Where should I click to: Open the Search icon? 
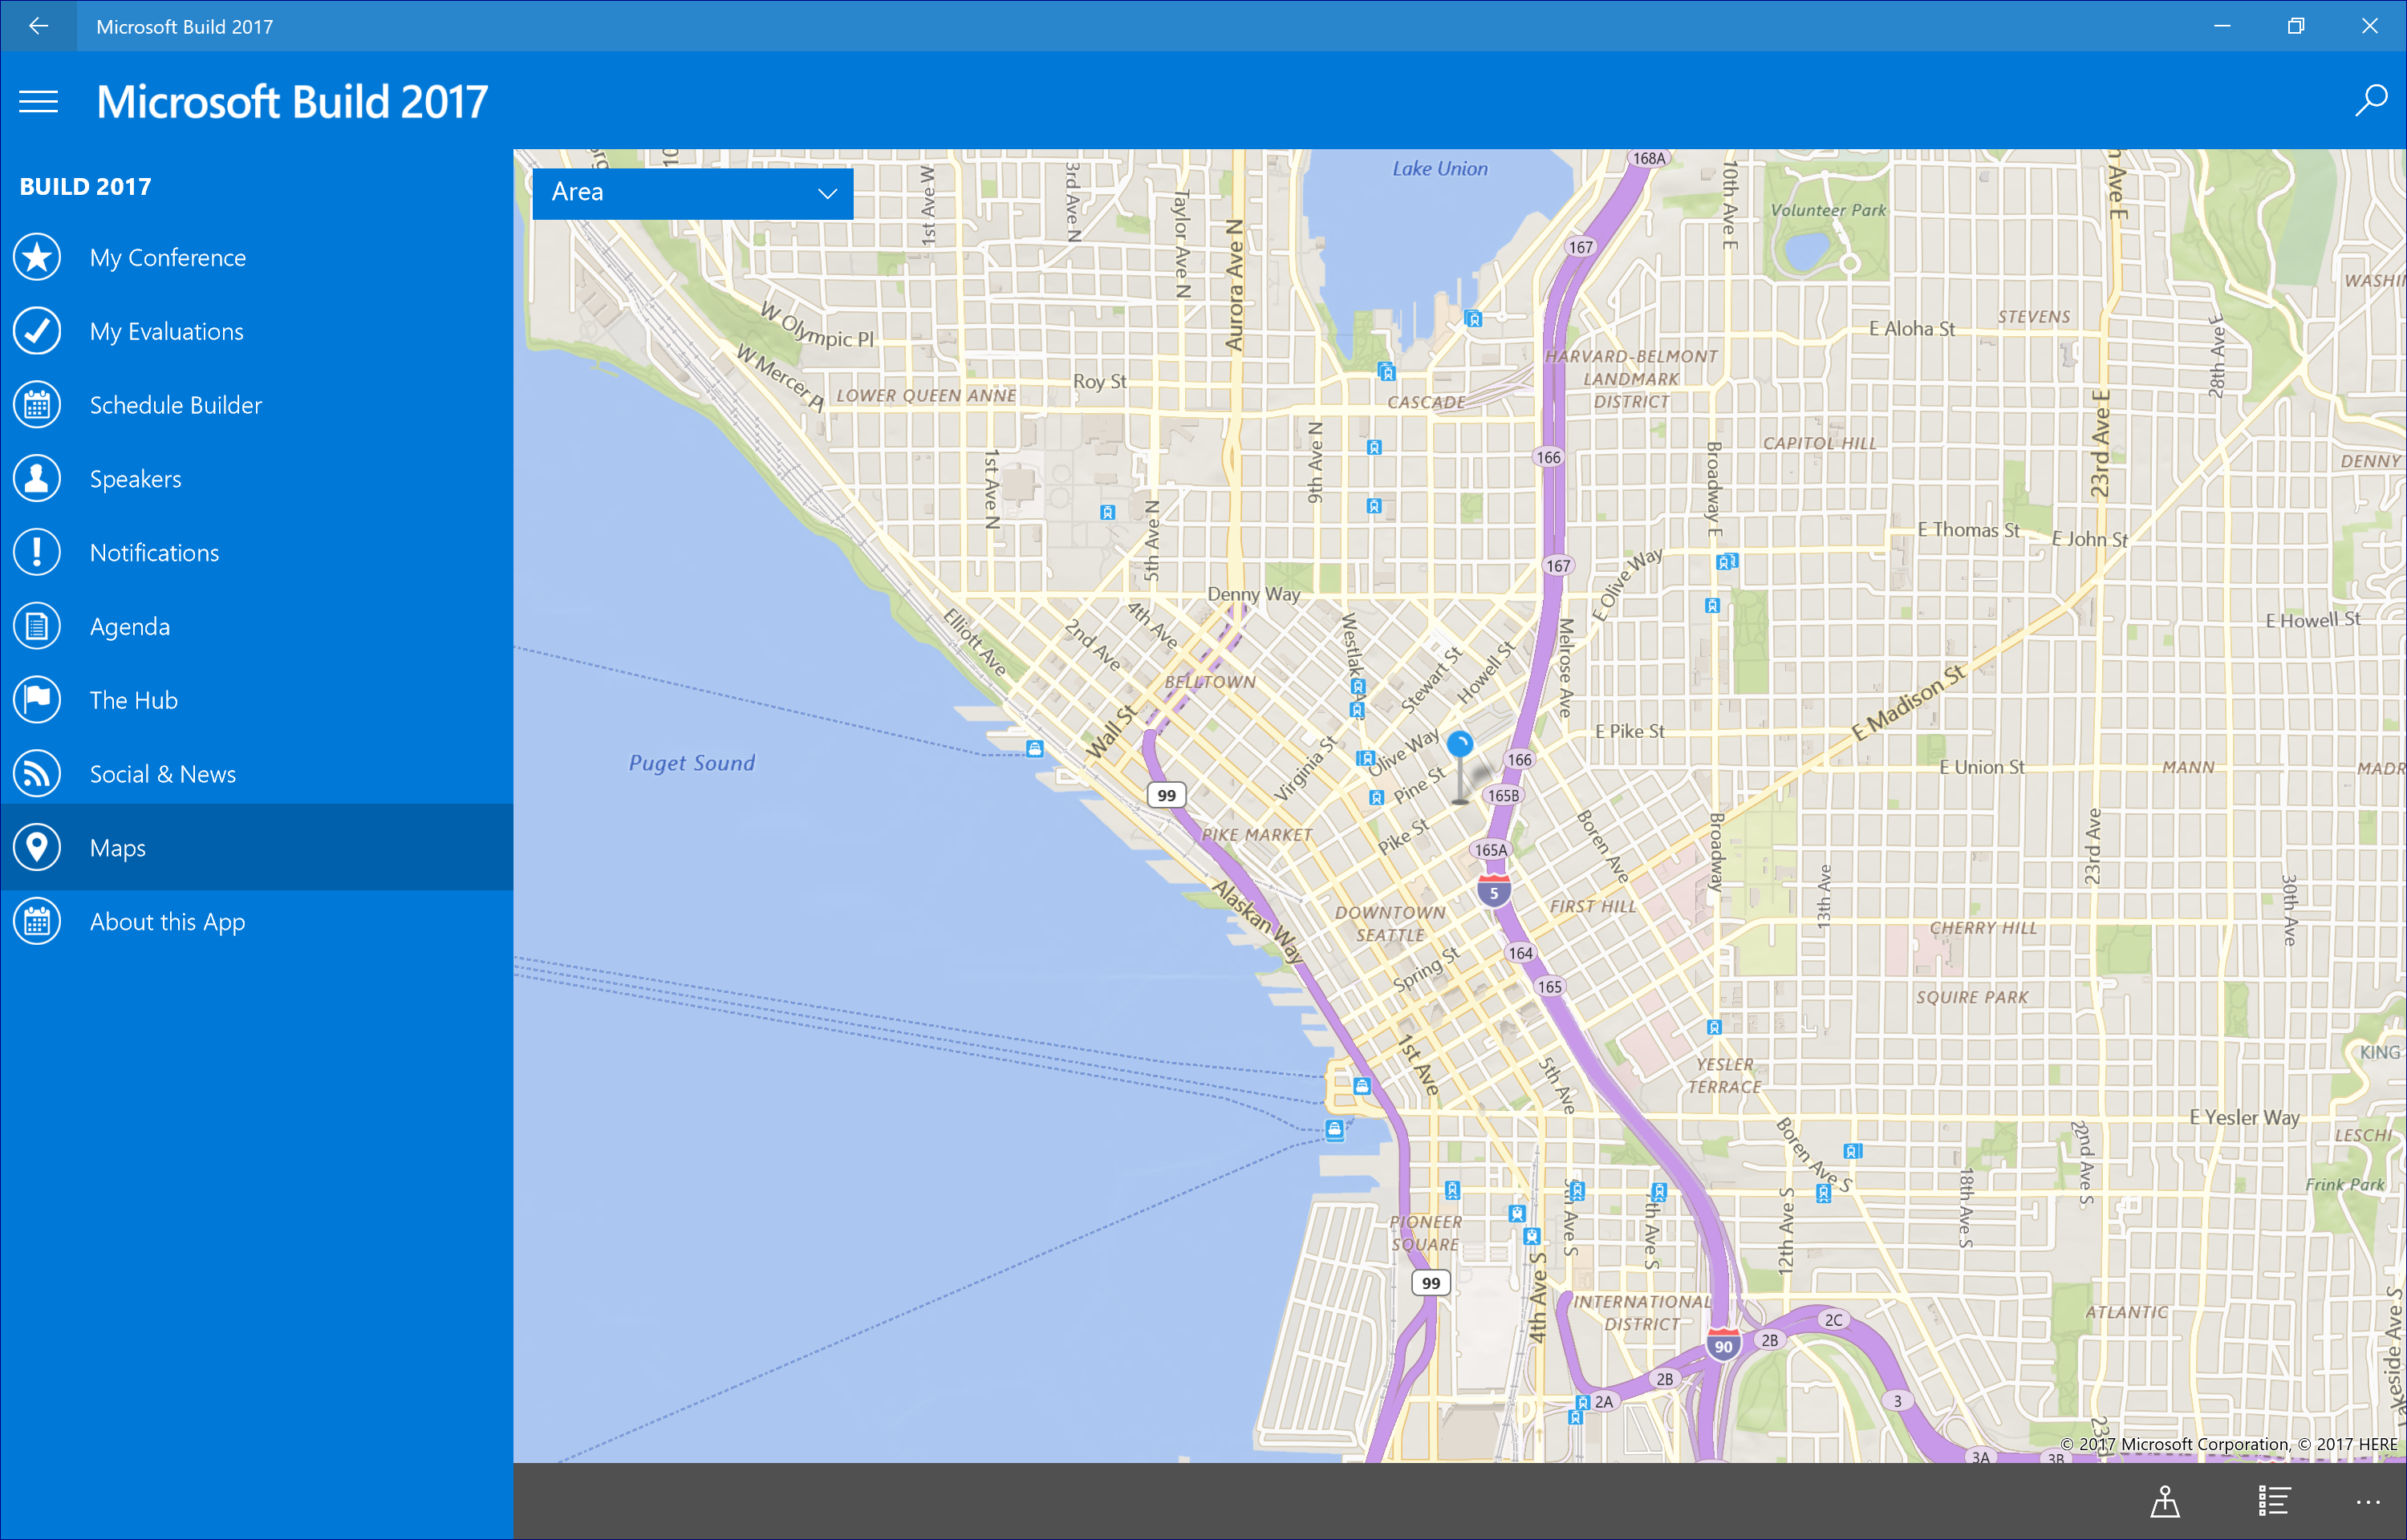click(x=2371, y=100)
